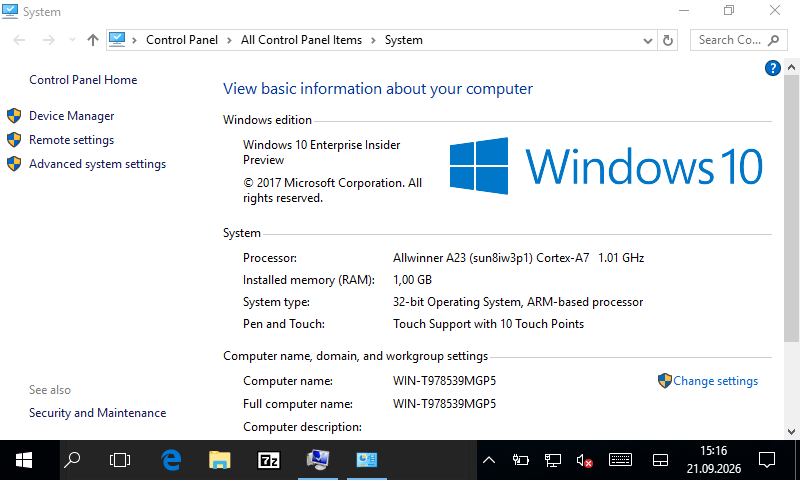
Task: Open the touch keyboard tray icon
Action: tap(620, 460)
